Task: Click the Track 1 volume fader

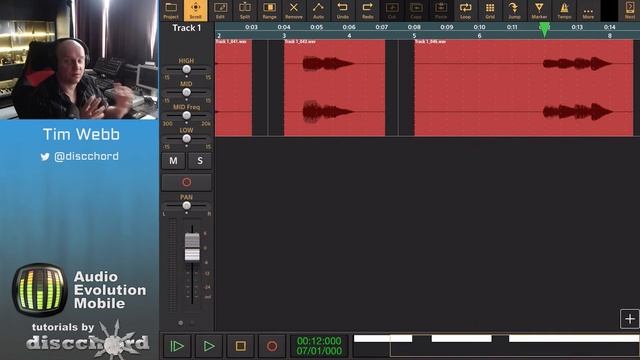Action: click(192, 247)
